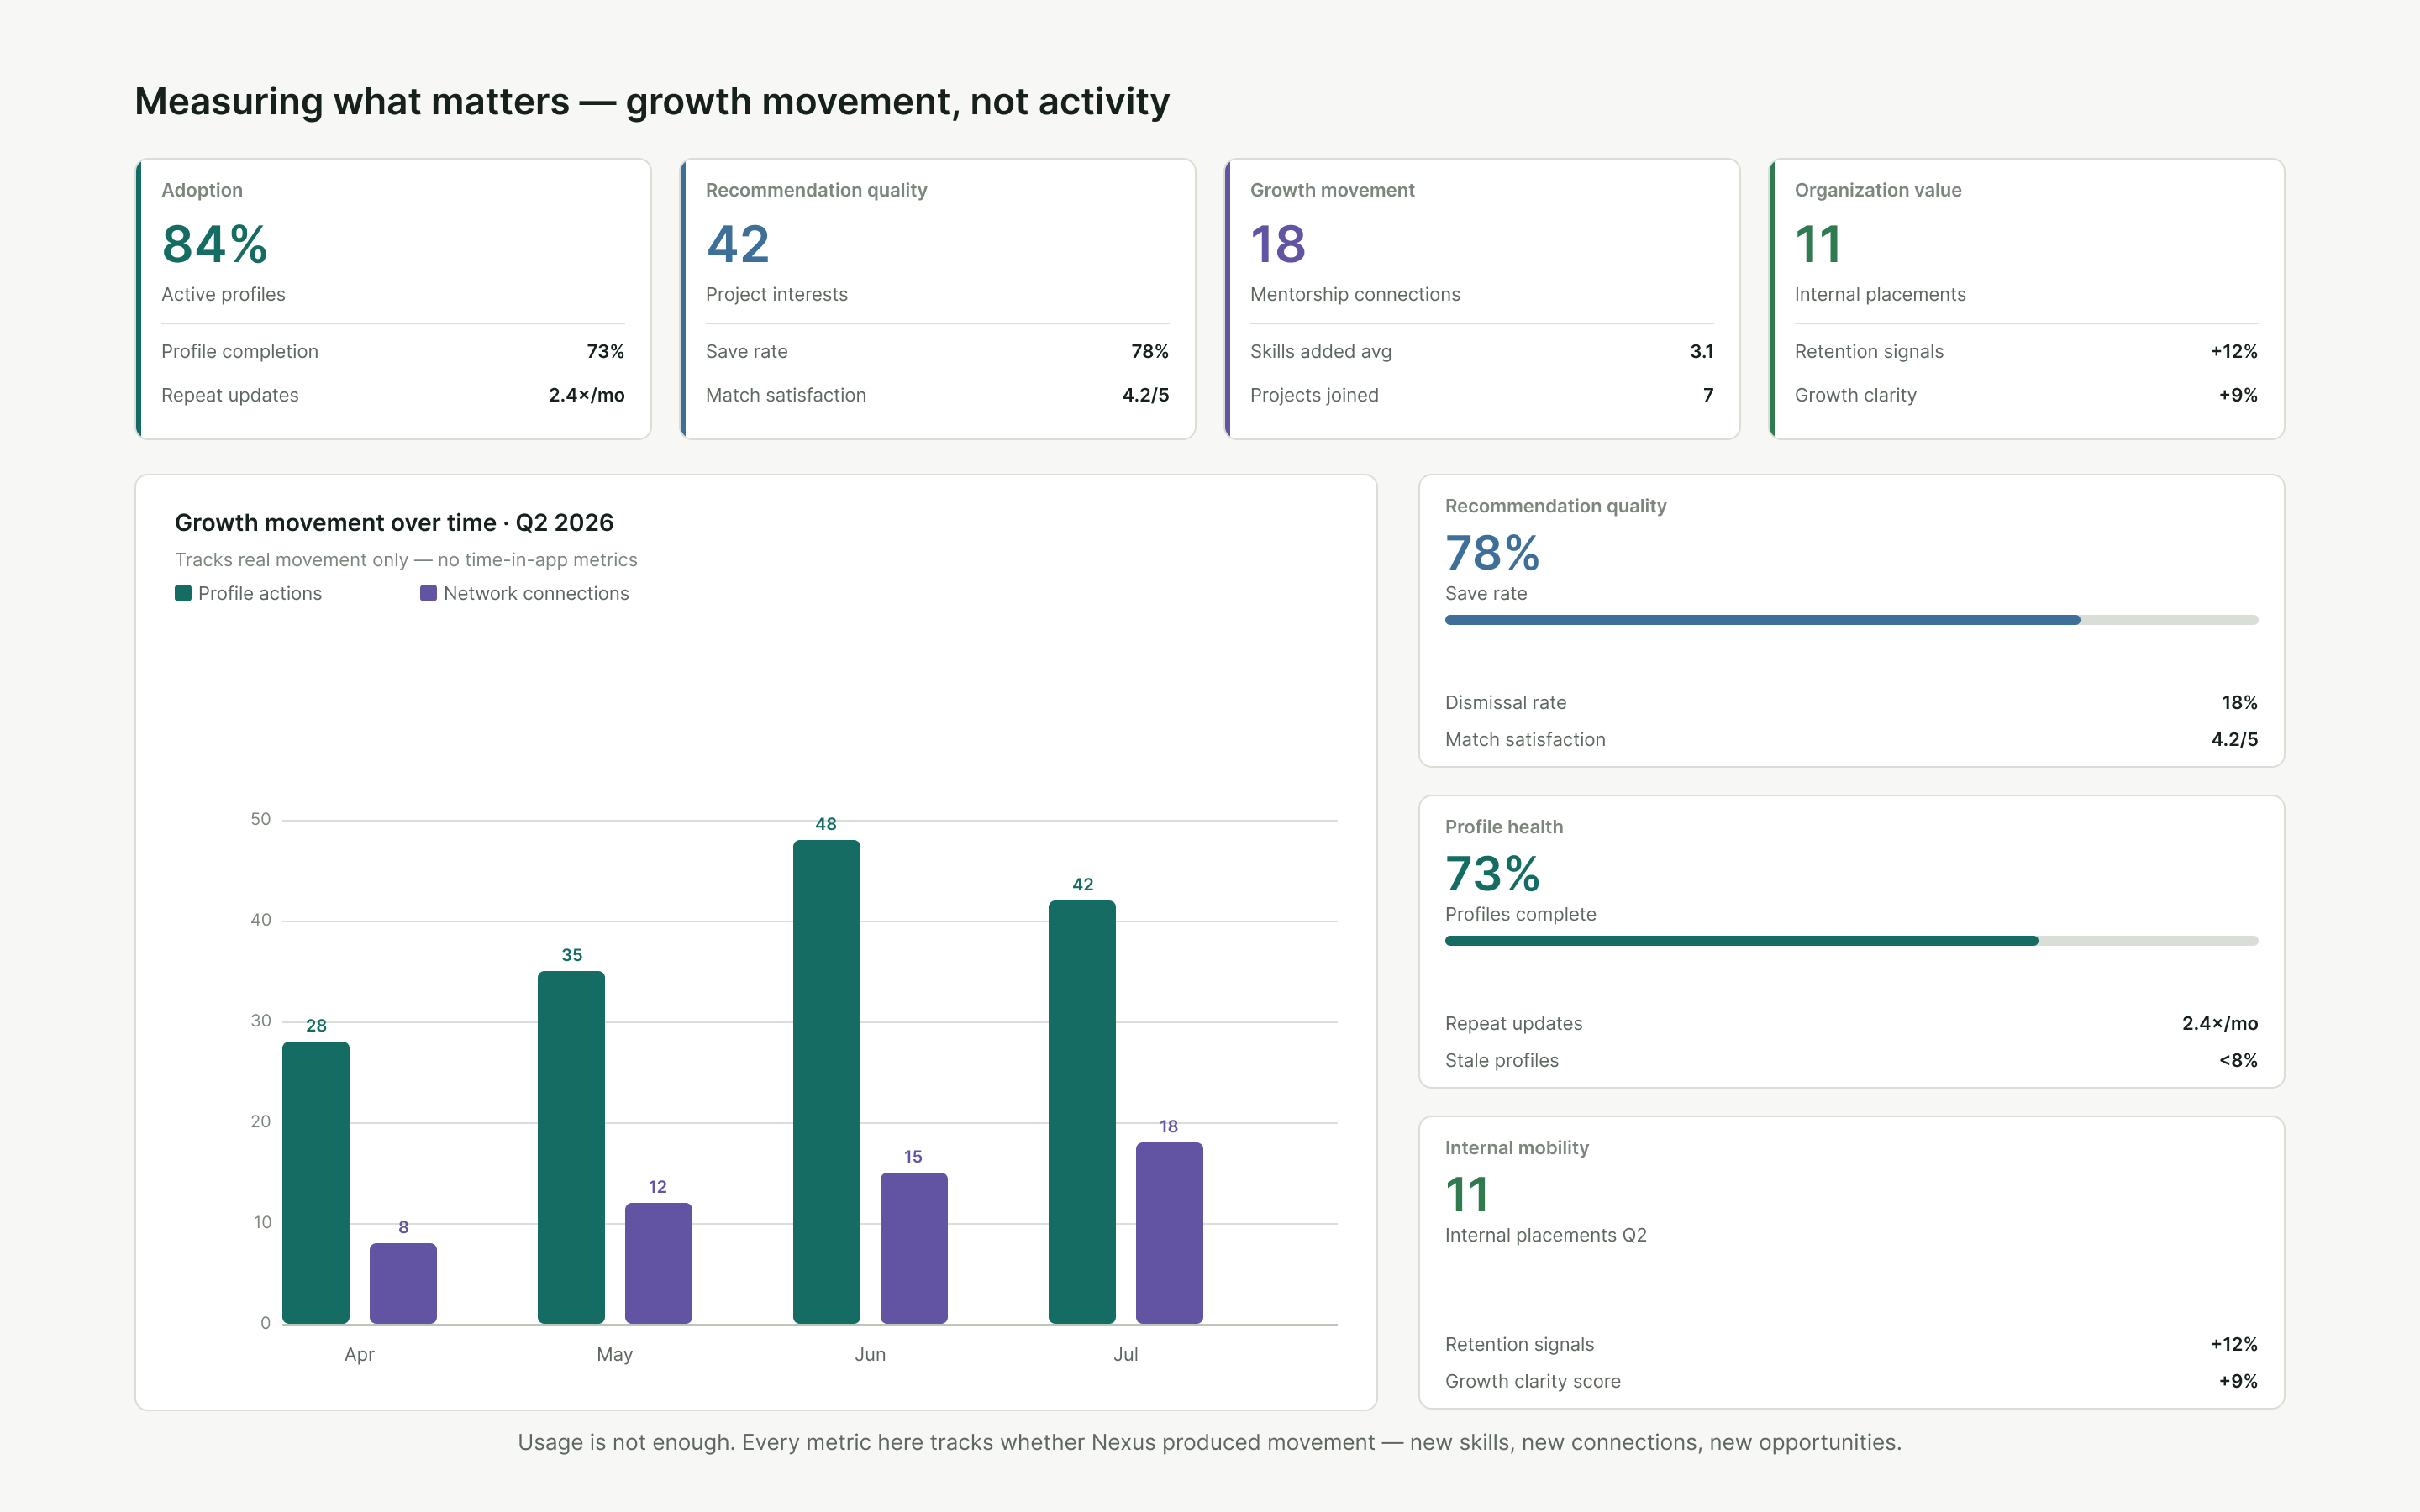Image resolution: width=2420 pixels, height=1512 pixels.
Task: Click the Tracks real movement only subtitle
Action: click(x=406, y=560)
